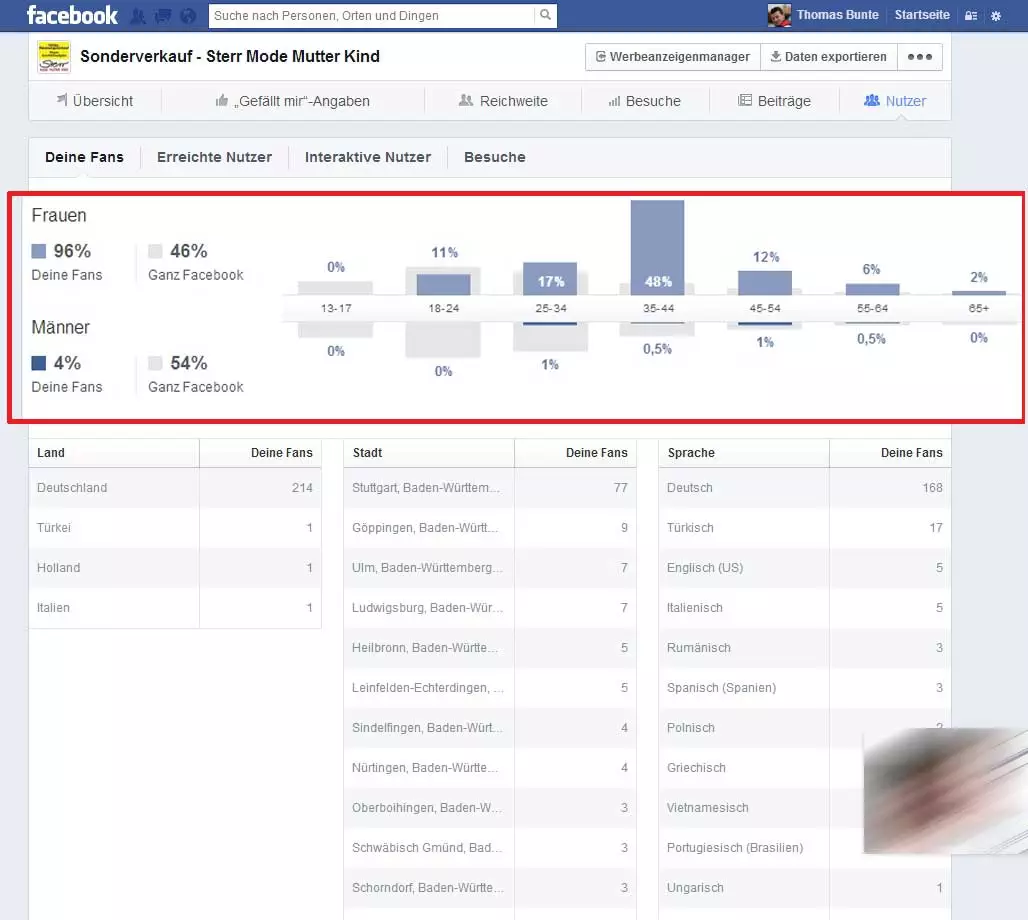Click the 'Rumänisch' language row
1028x920 pixels.
click(x=805, y=648)
